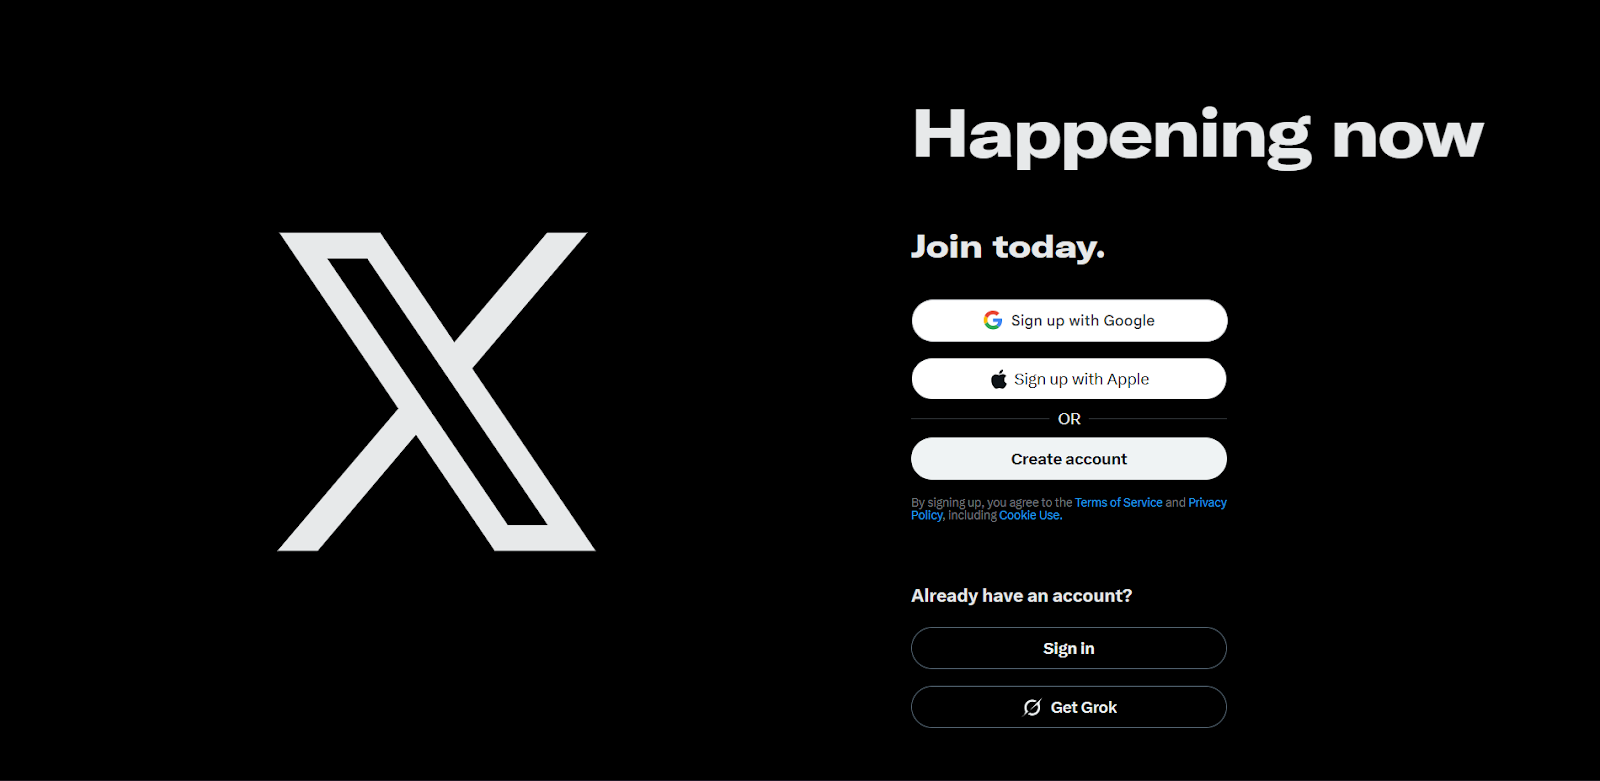Click the Grok icon beside Get Grok
The image size is (1600, 781).
[x=1032, y=707]
